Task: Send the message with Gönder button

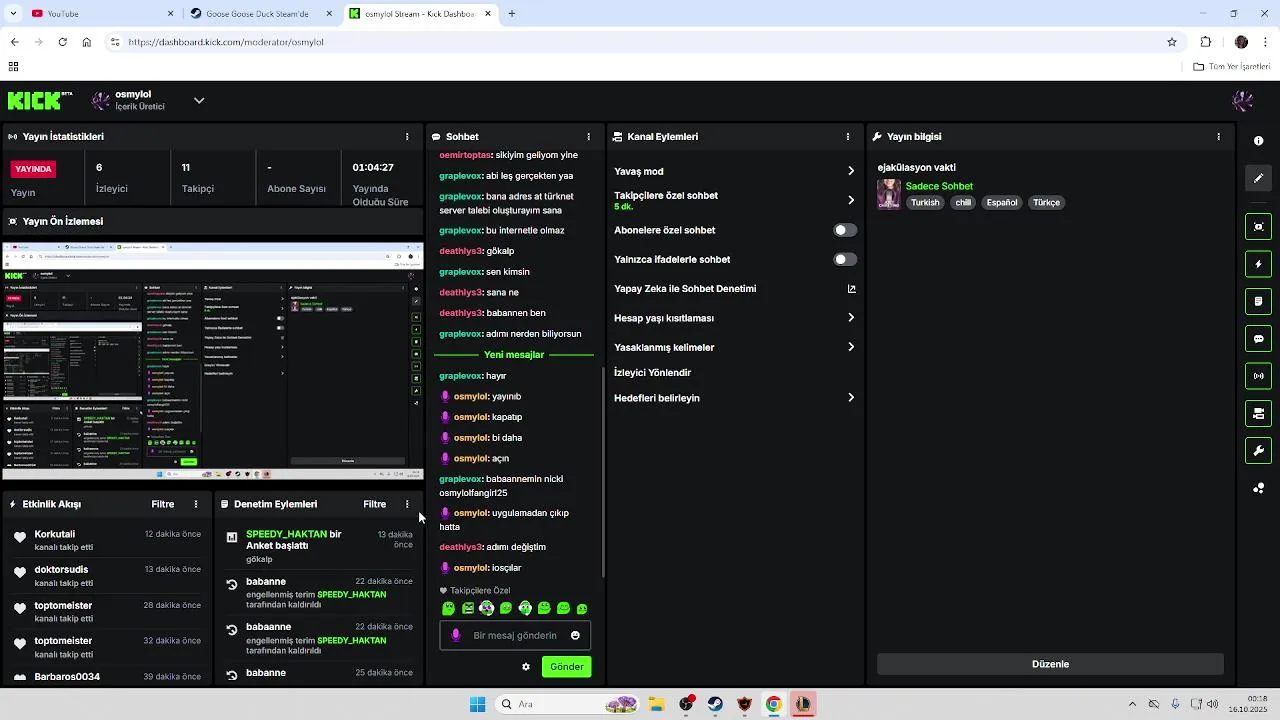Action: click(566, 667)
